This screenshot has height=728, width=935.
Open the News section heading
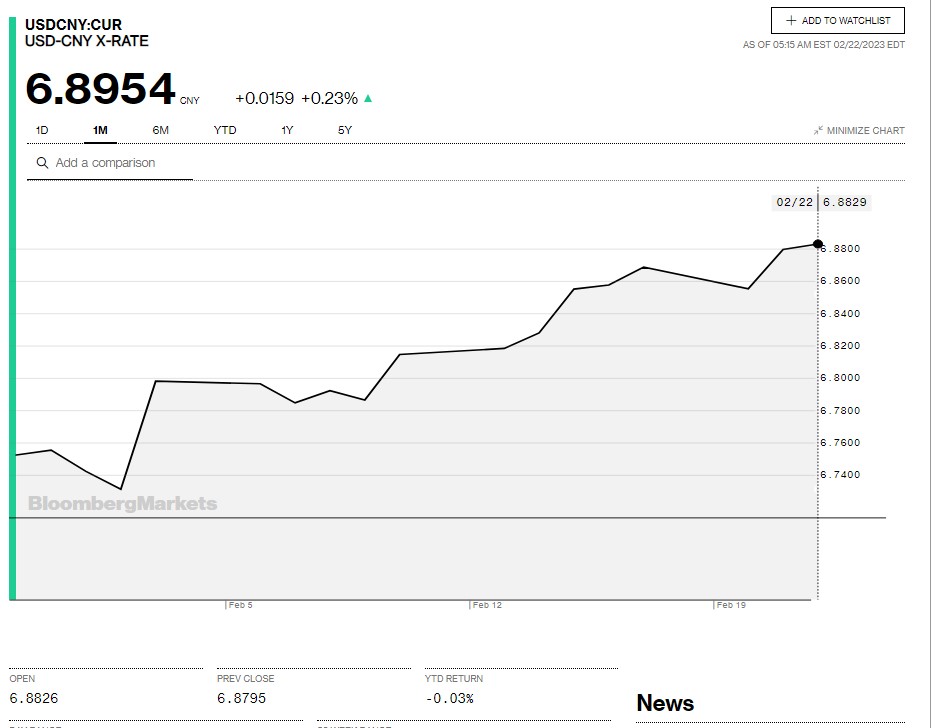665,703
